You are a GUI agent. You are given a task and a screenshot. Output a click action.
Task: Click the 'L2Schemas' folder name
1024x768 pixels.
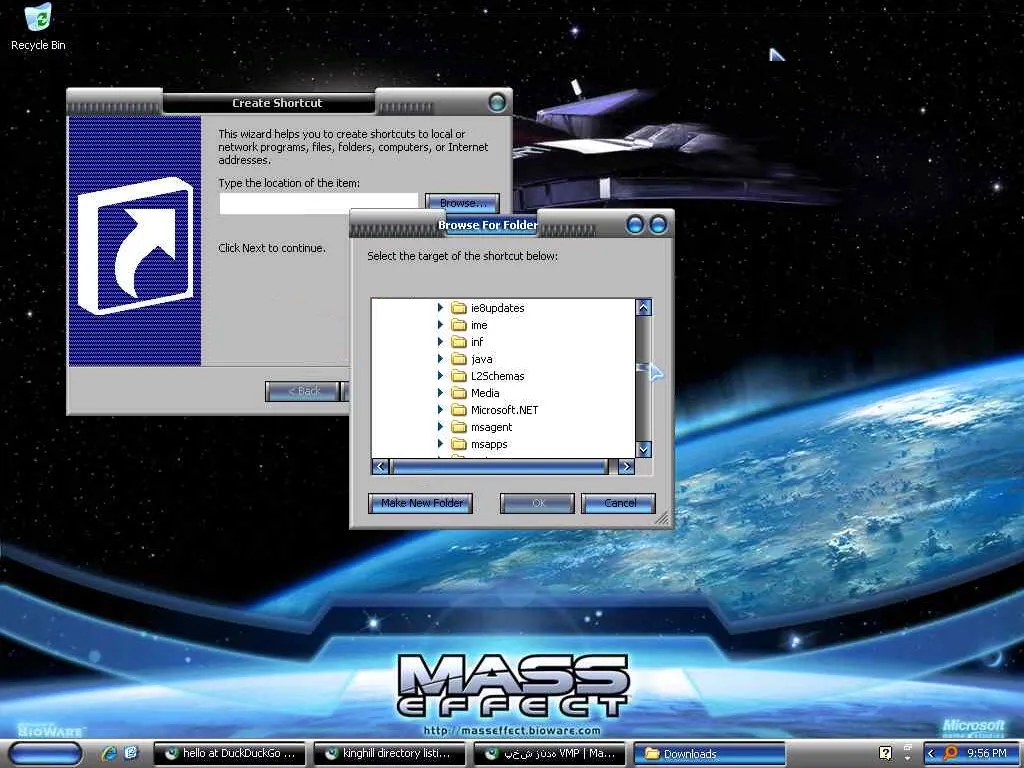(x=498, y=376)
